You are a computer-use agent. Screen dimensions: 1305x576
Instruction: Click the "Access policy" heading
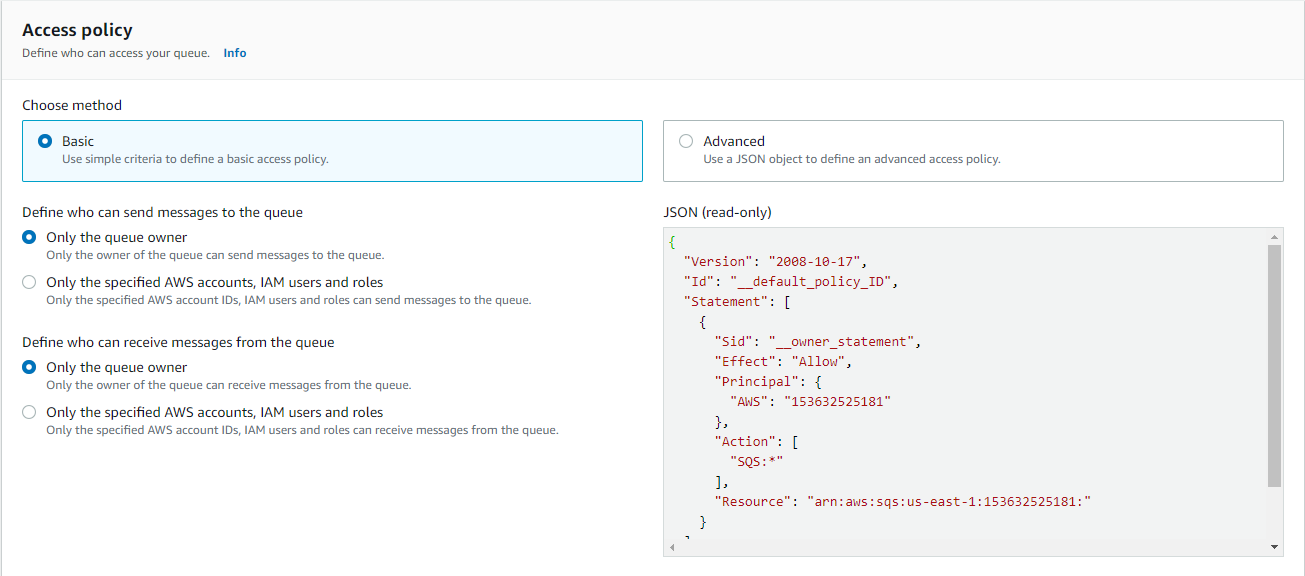[77, 30]
